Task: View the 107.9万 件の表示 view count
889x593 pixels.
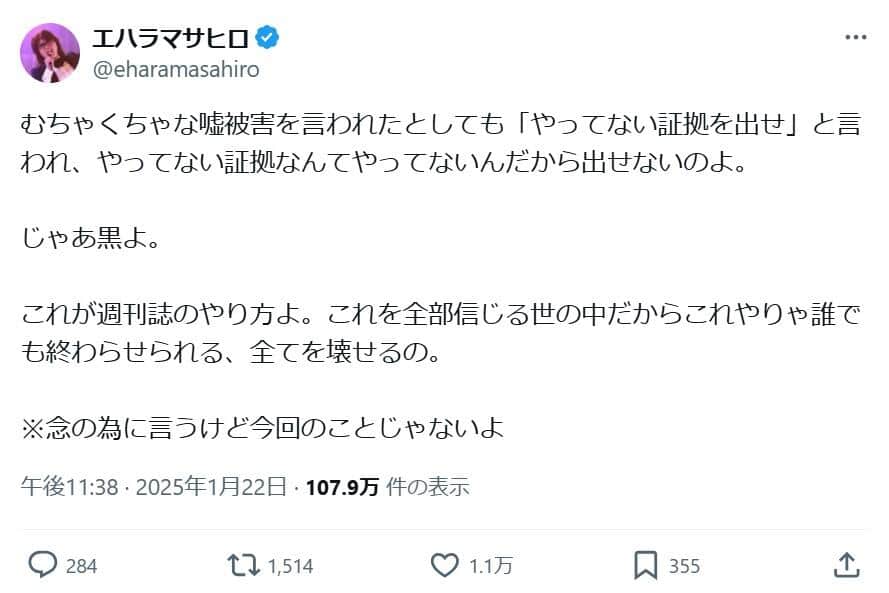Action: pos(387,487)
